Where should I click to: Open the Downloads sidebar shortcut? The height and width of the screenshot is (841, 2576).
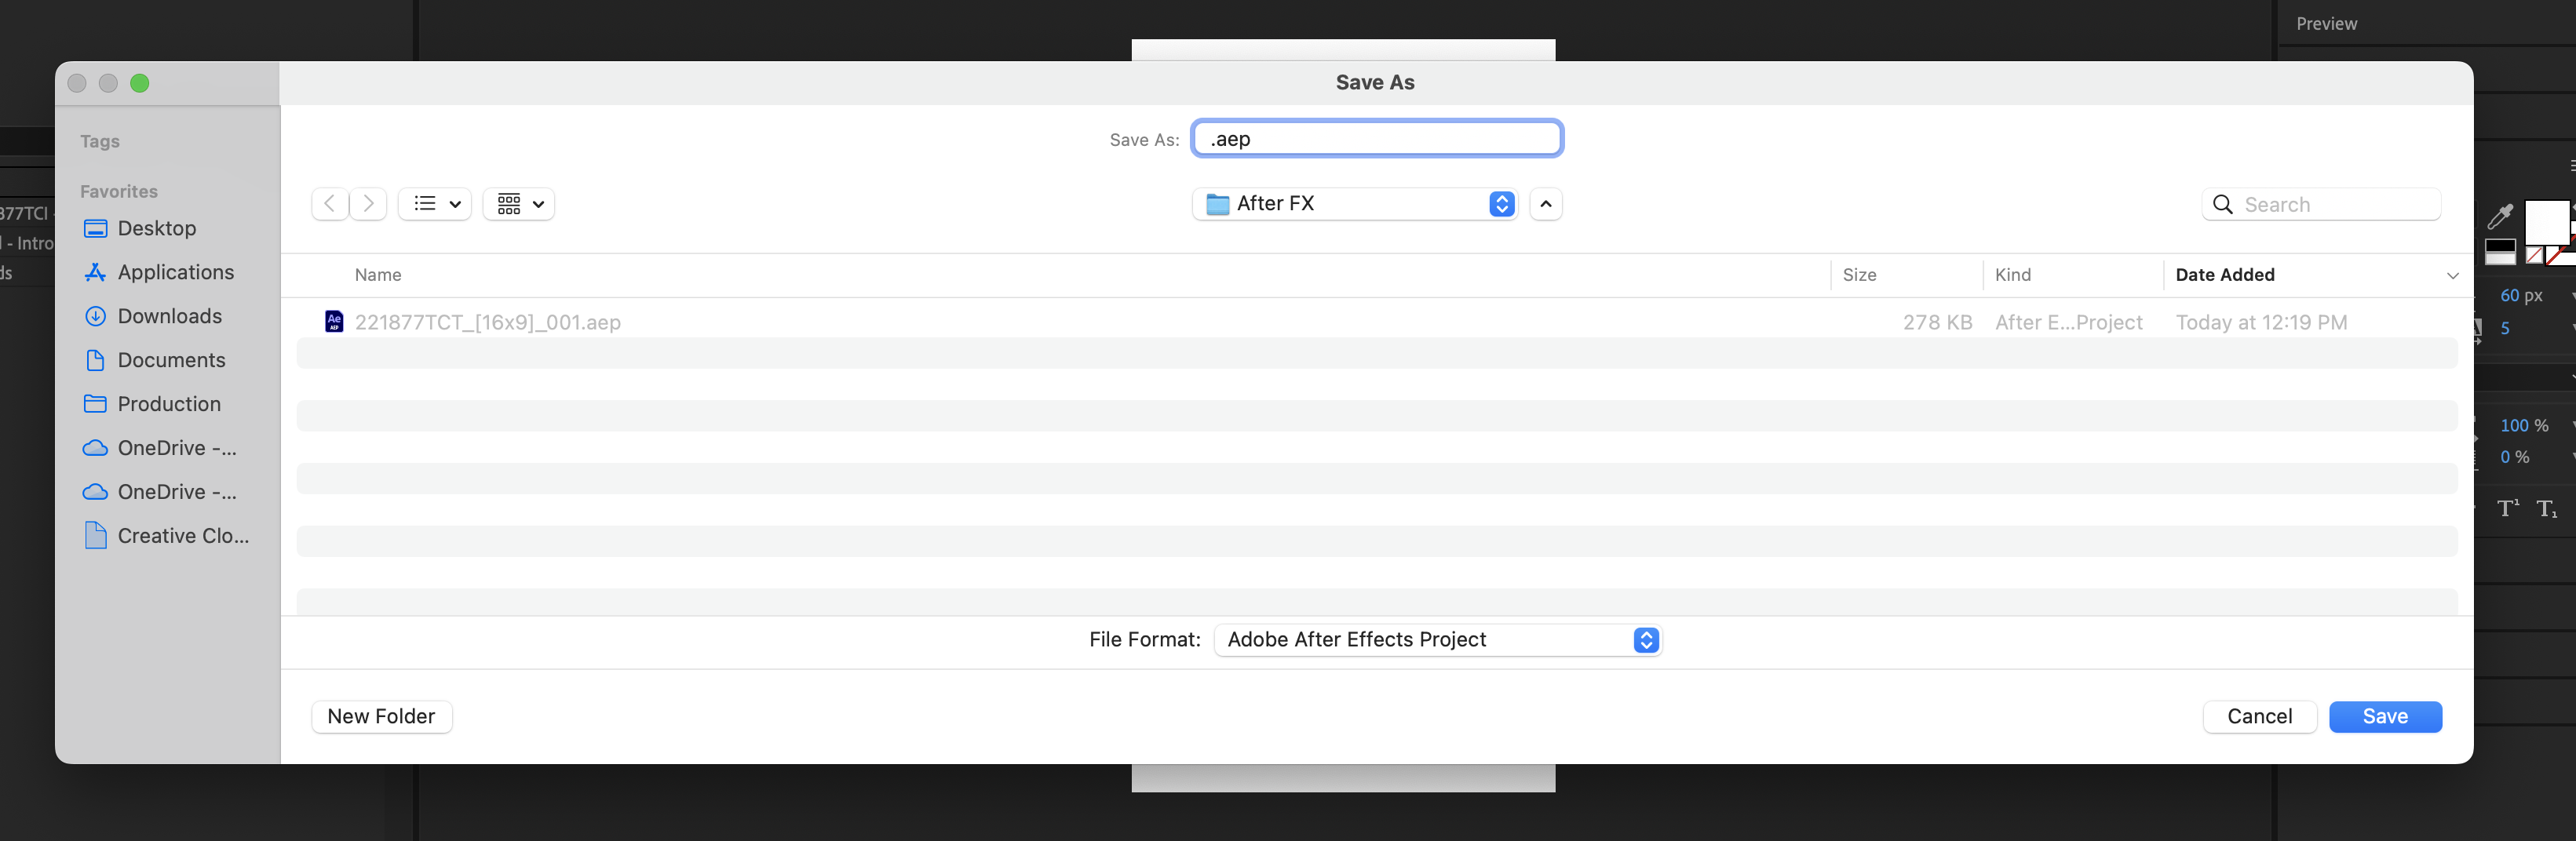pyautogui.click(x=170, y=315)
